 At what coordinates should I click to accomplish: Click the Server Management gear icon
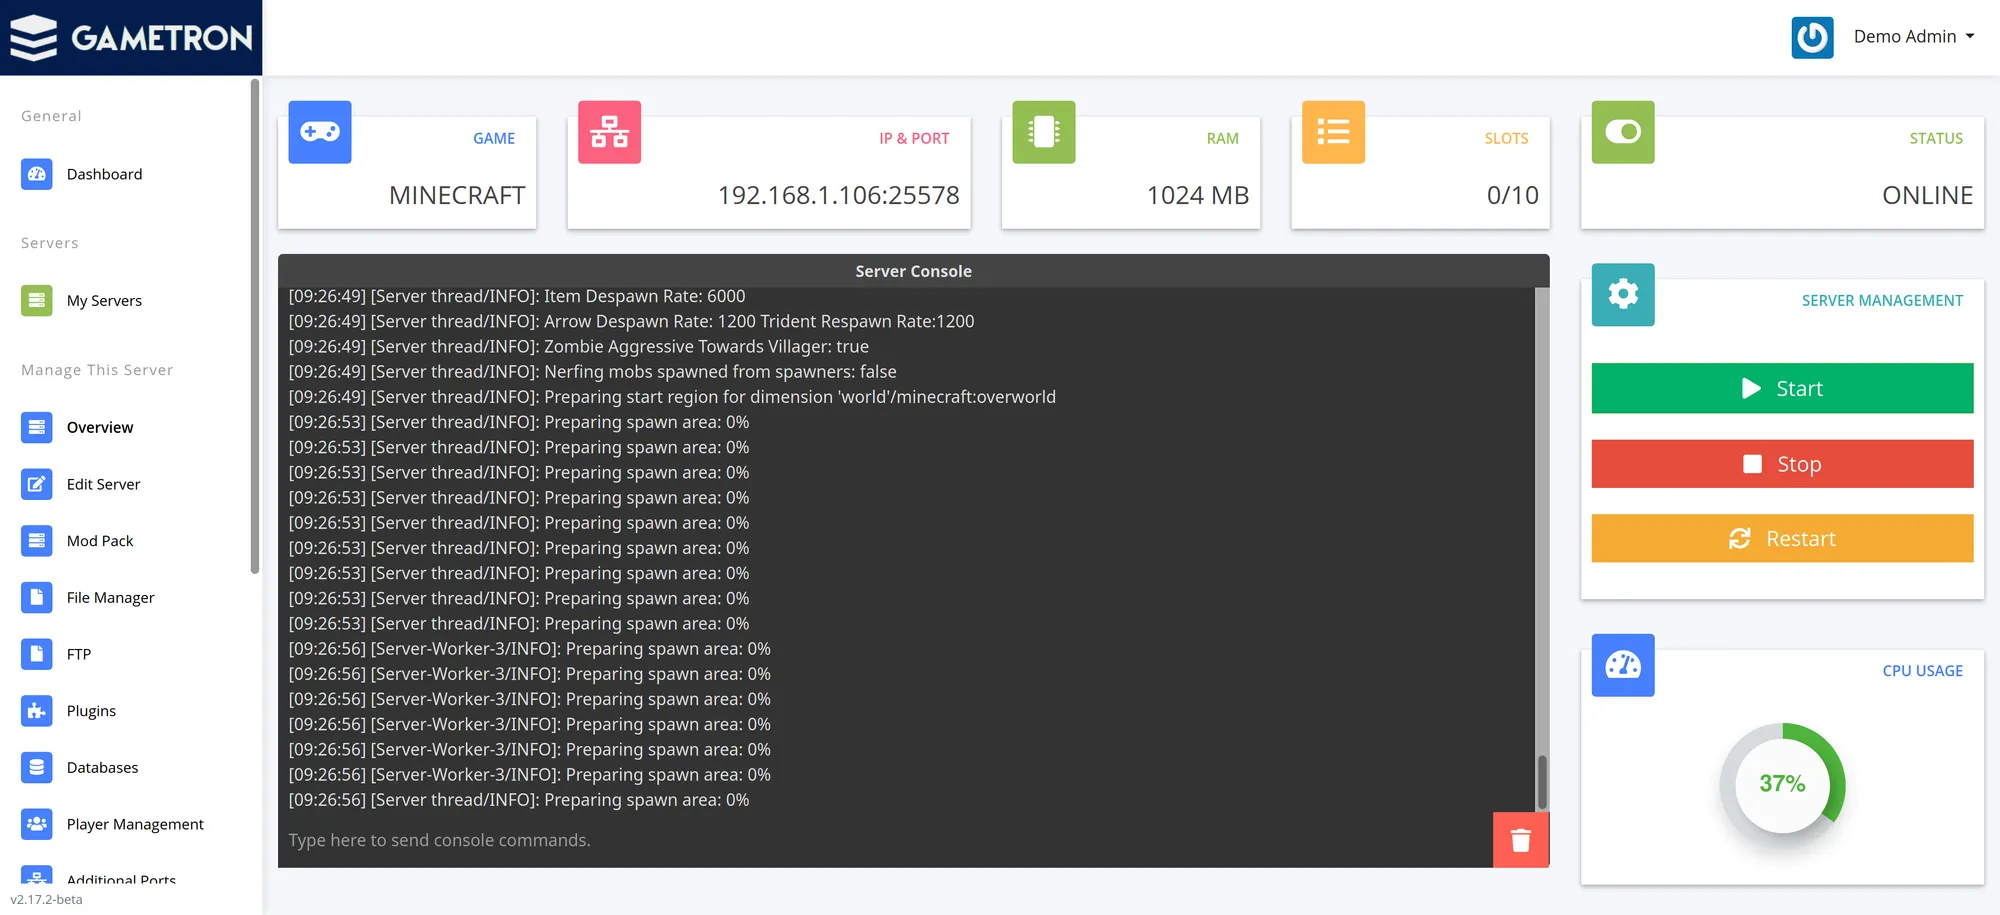click(1623, 295)
